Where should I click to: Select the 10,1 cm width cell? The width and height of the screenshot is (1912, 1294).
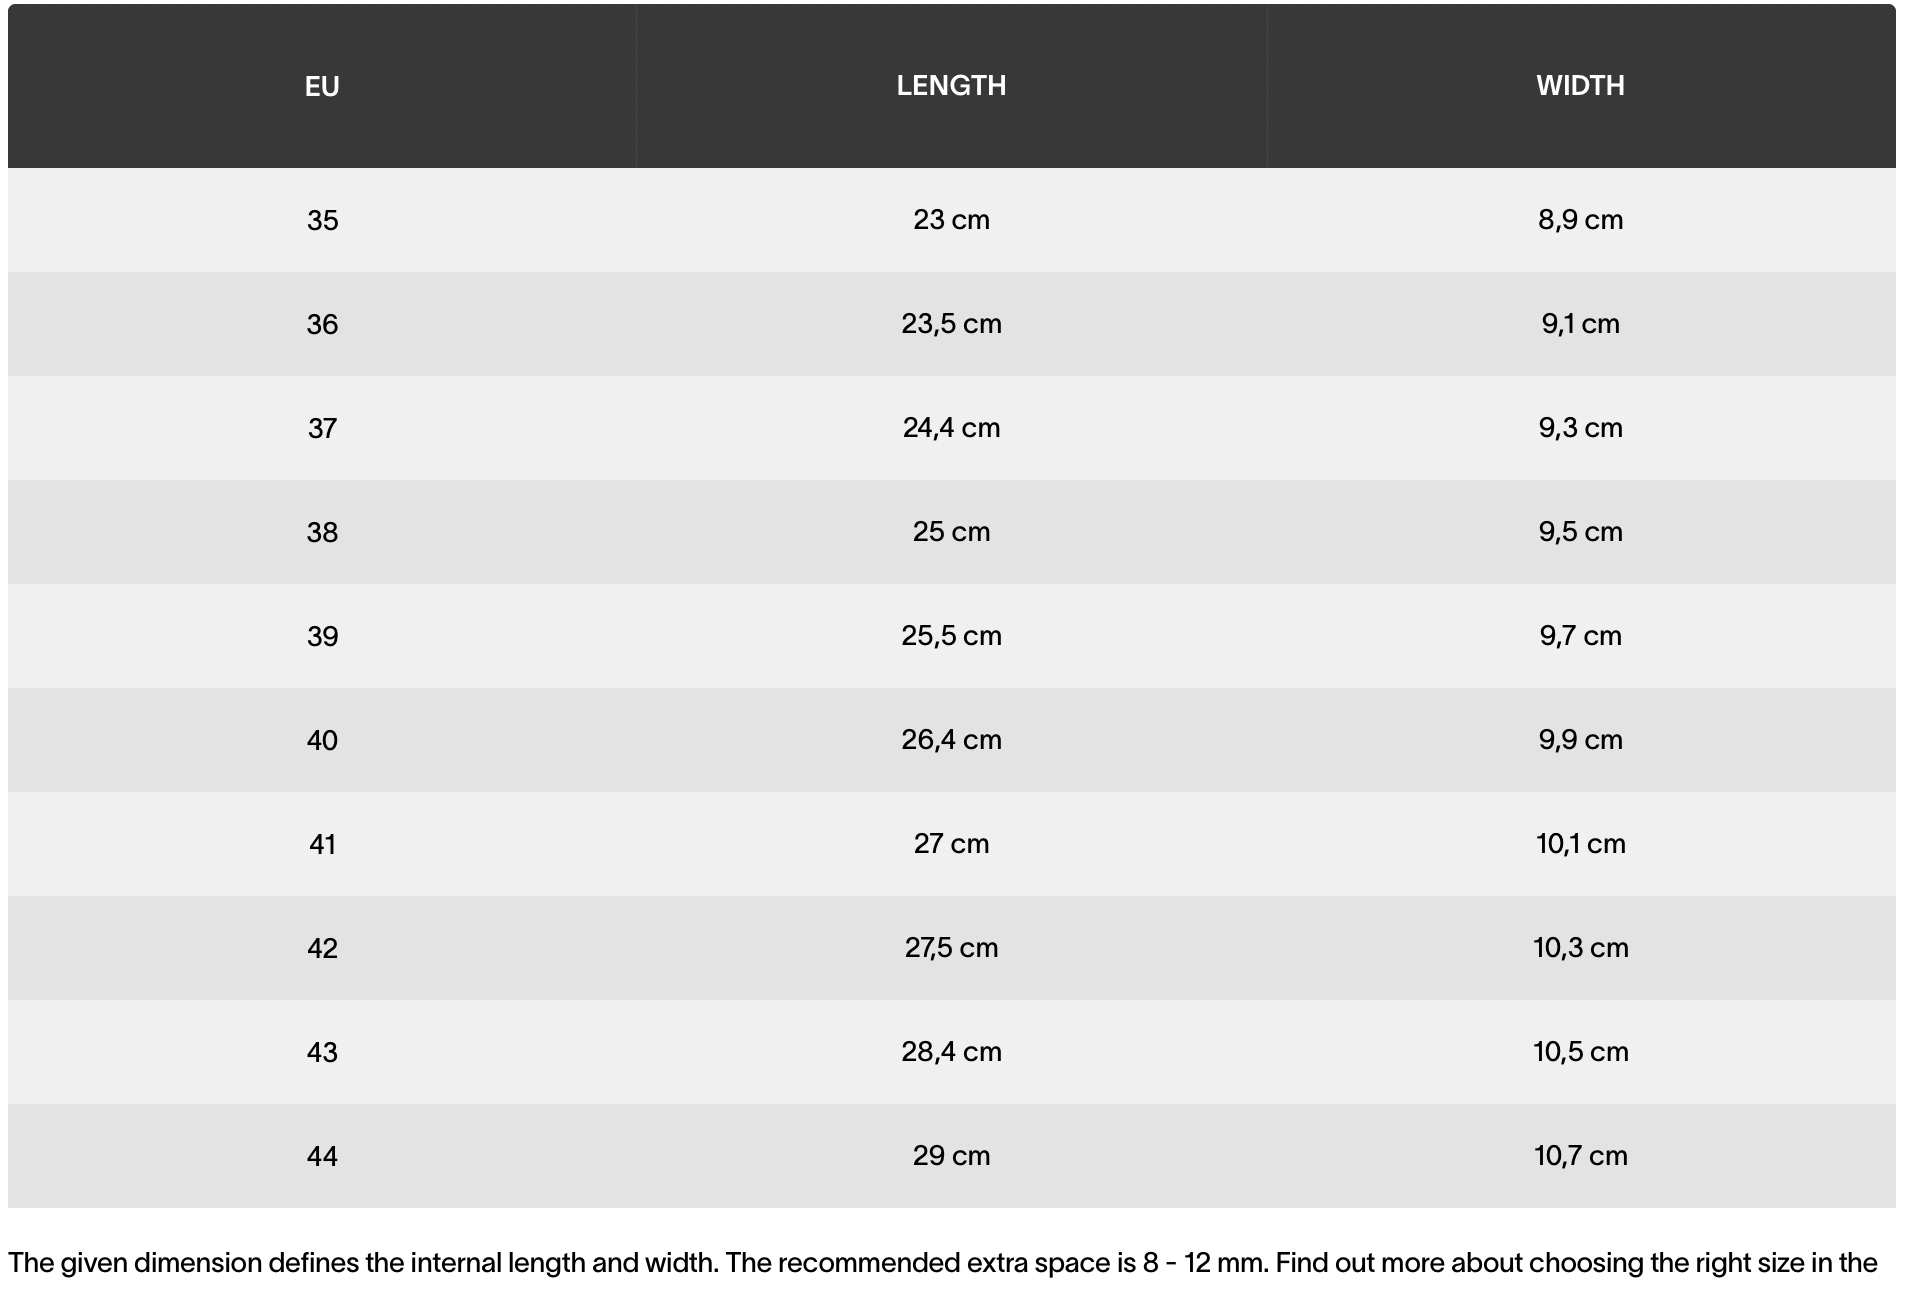(x=1580, y=844)
